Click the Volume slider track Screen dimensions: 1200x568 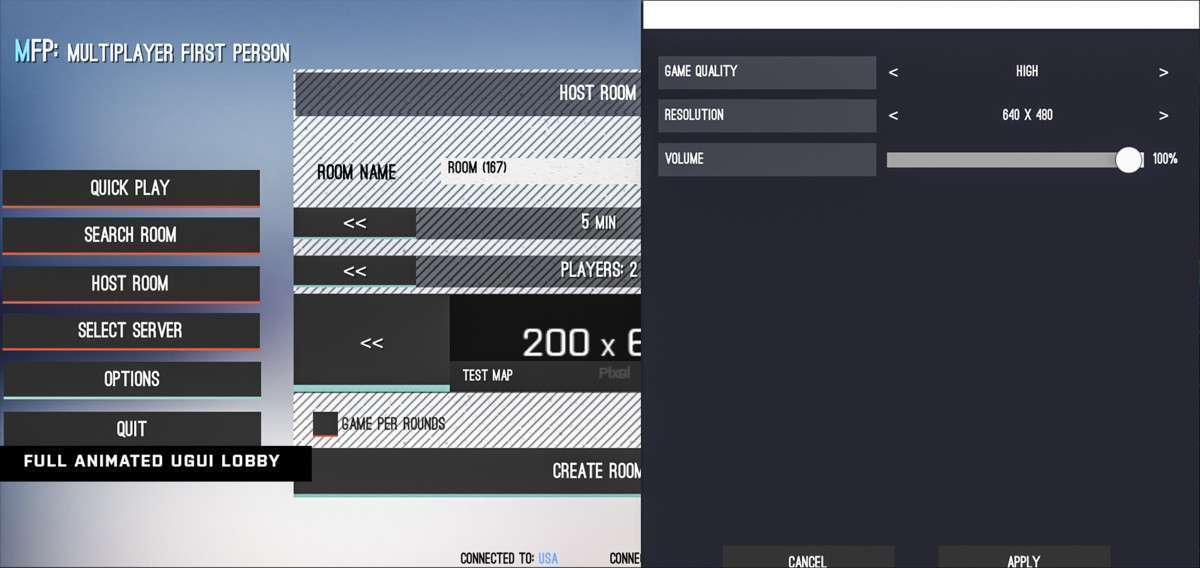tap(1014, 160)
